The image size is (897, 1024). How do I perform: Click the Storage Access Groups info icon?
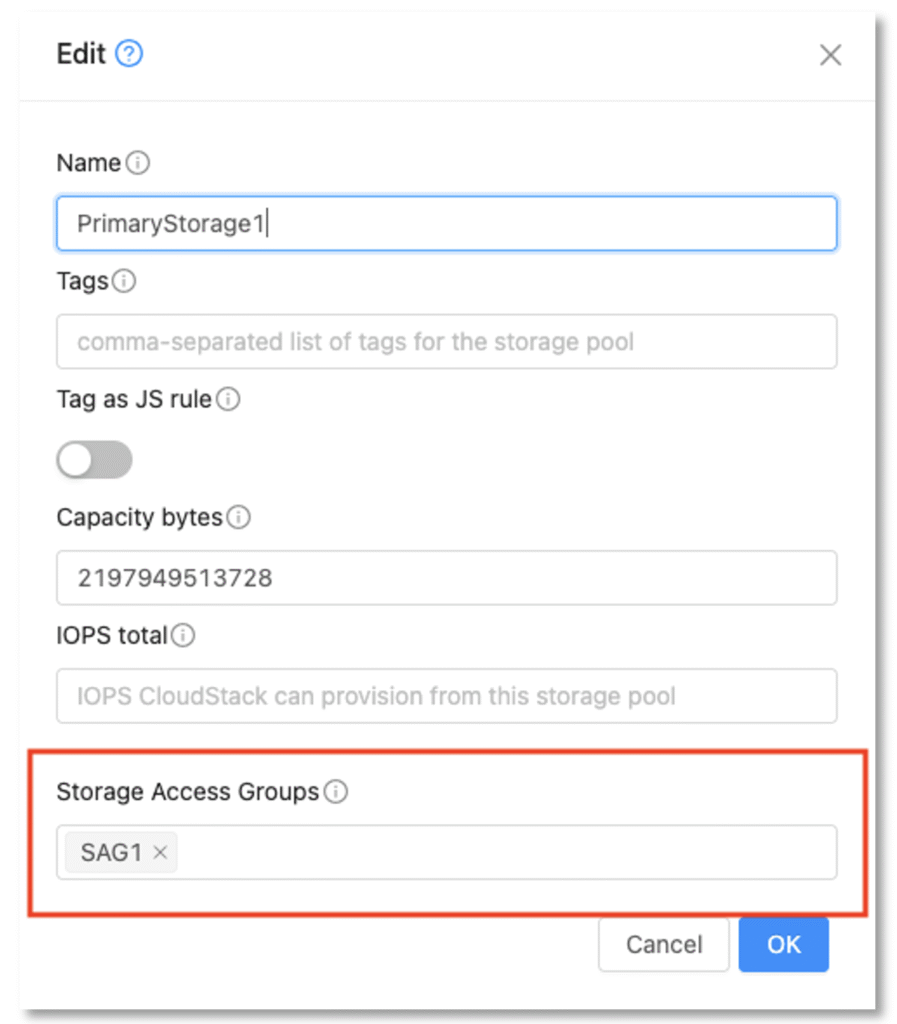click(336, 793)
